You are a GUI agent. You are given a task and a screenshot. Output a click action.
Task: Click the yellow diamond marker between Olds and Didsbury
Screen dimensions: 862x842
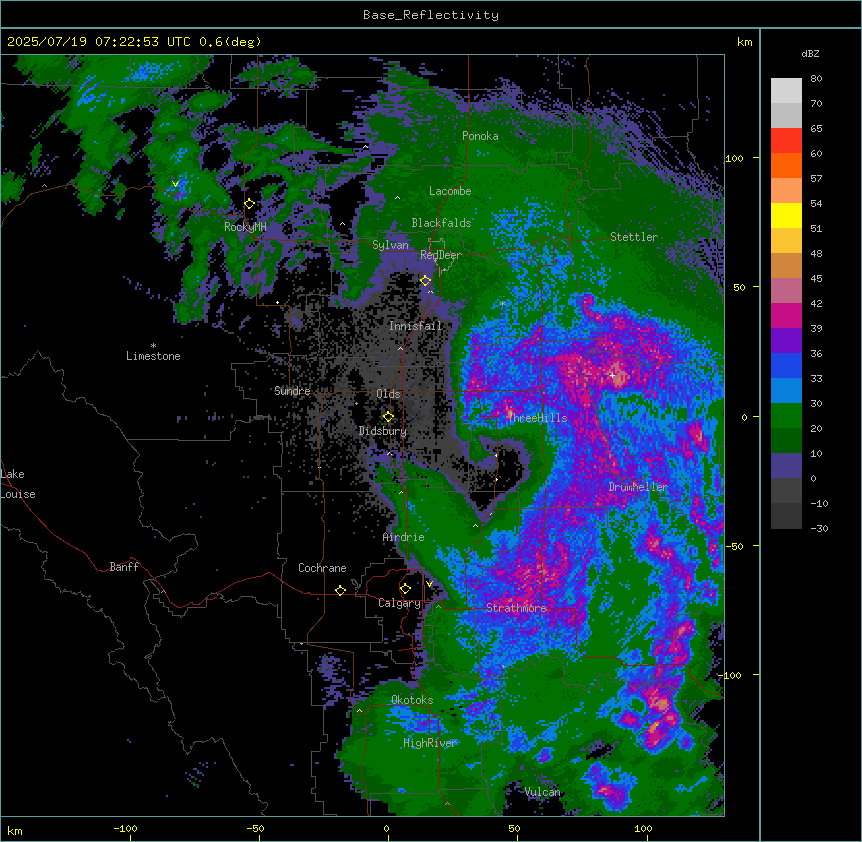[x=388, y=417]
